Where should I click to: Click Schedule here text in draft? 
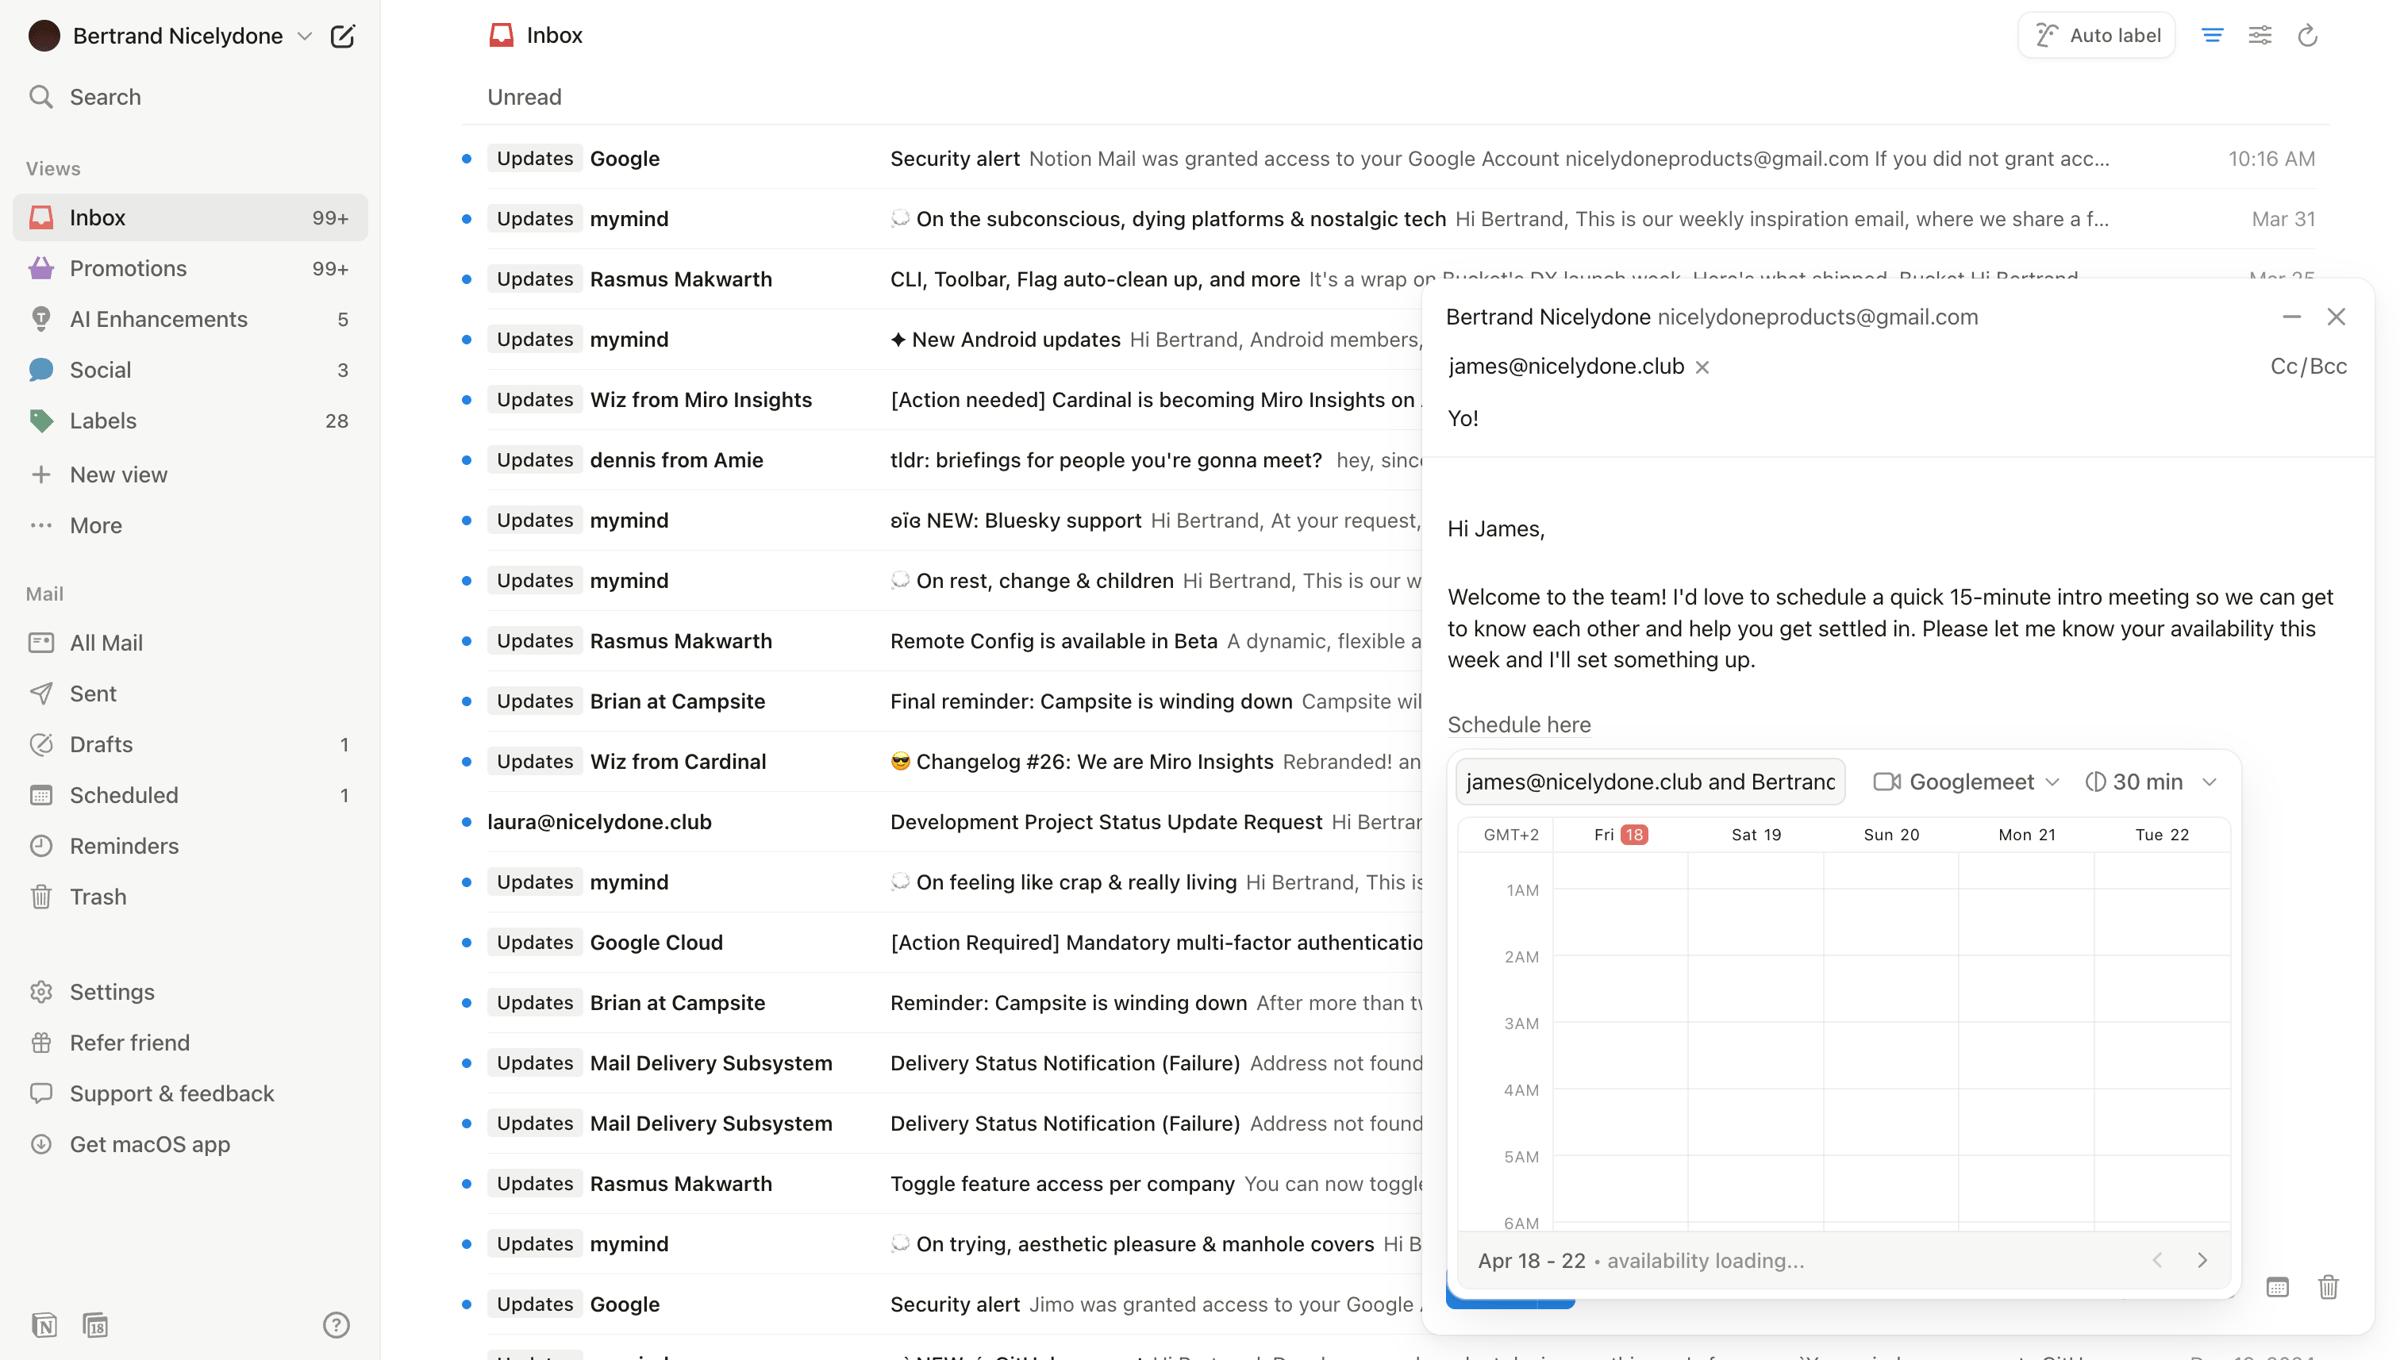click(1519, 725)
